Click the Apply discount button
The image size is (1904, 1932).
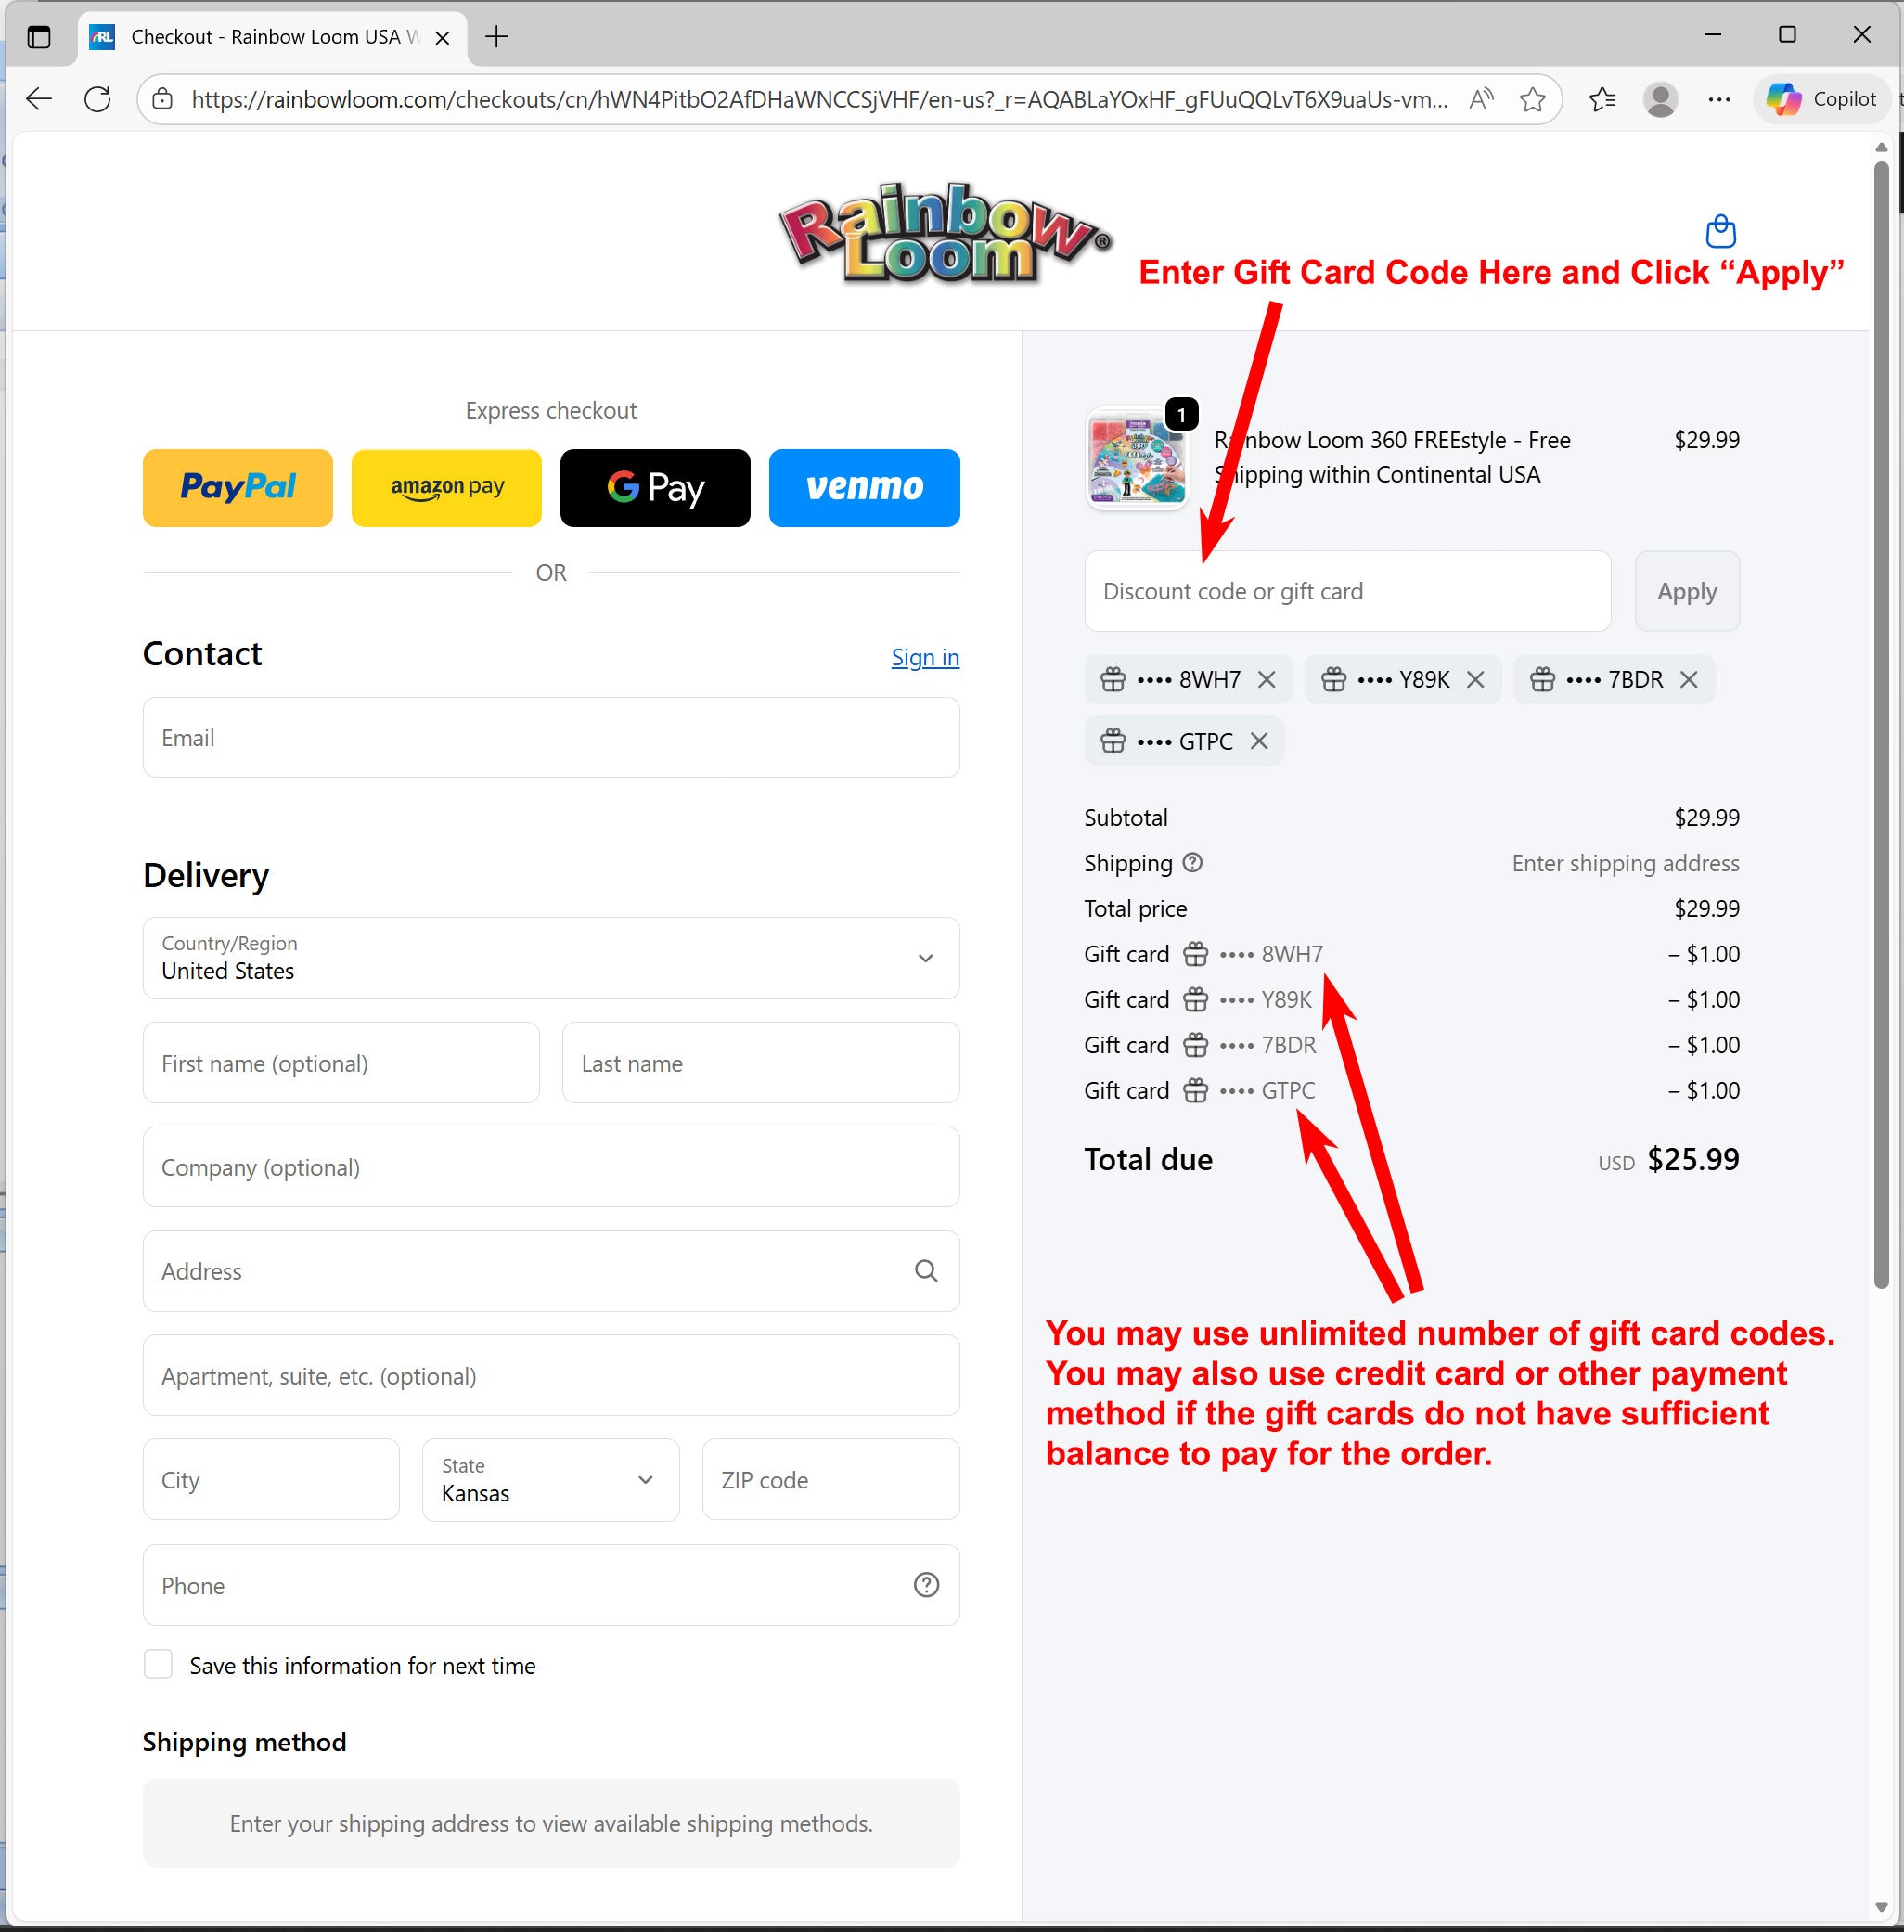click(1687, 591)
